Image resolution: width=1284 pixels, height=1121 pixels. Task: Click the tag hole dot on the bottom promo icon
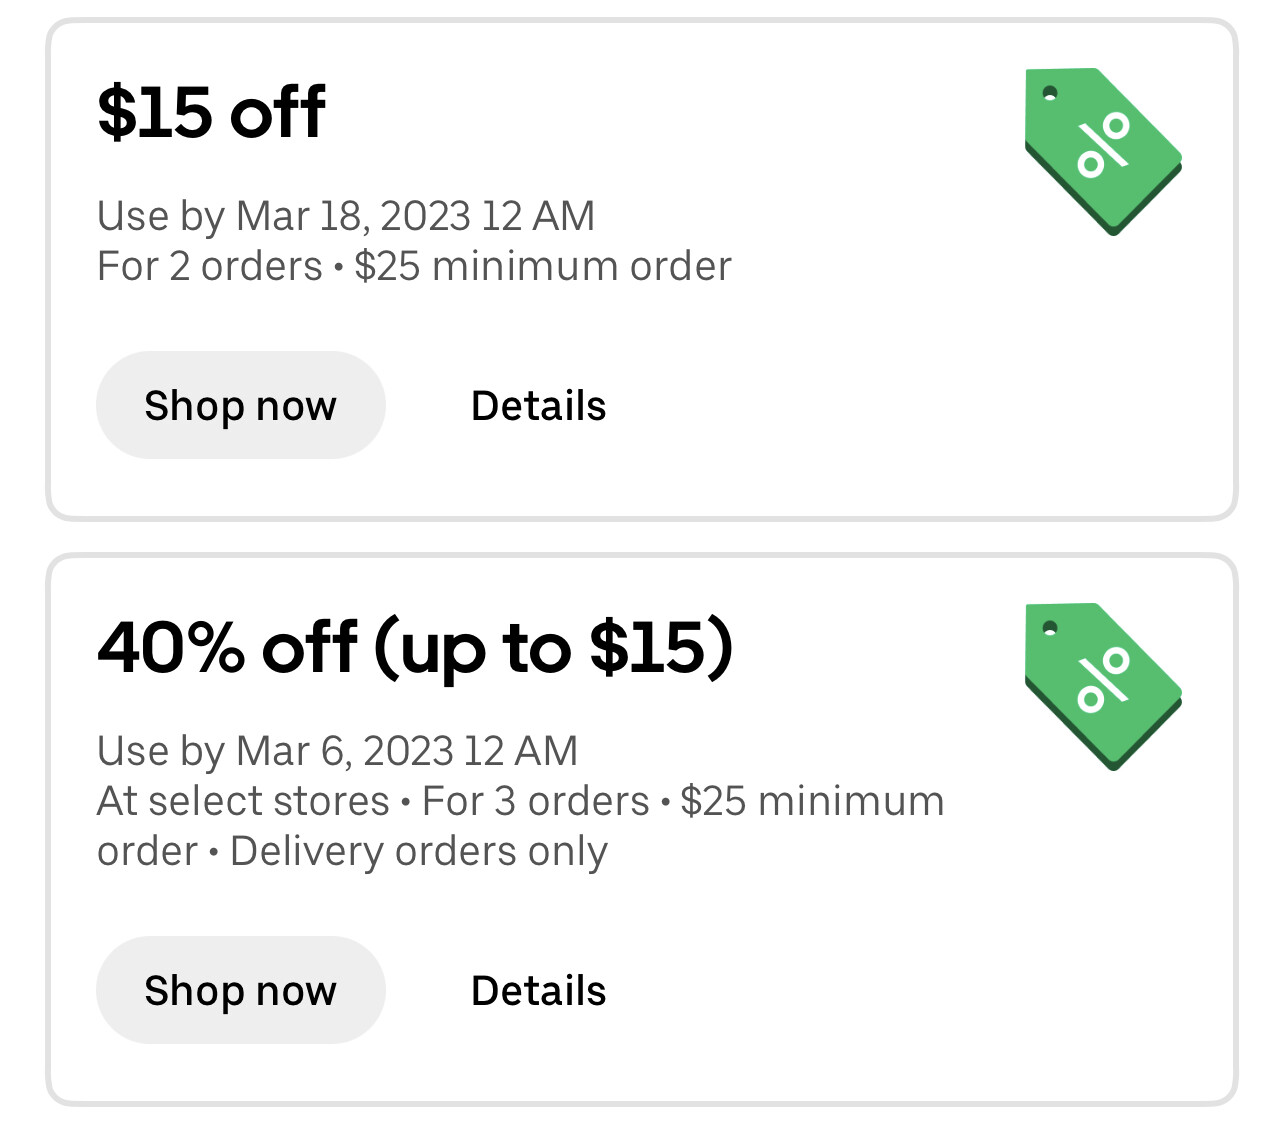[1049, 629]
